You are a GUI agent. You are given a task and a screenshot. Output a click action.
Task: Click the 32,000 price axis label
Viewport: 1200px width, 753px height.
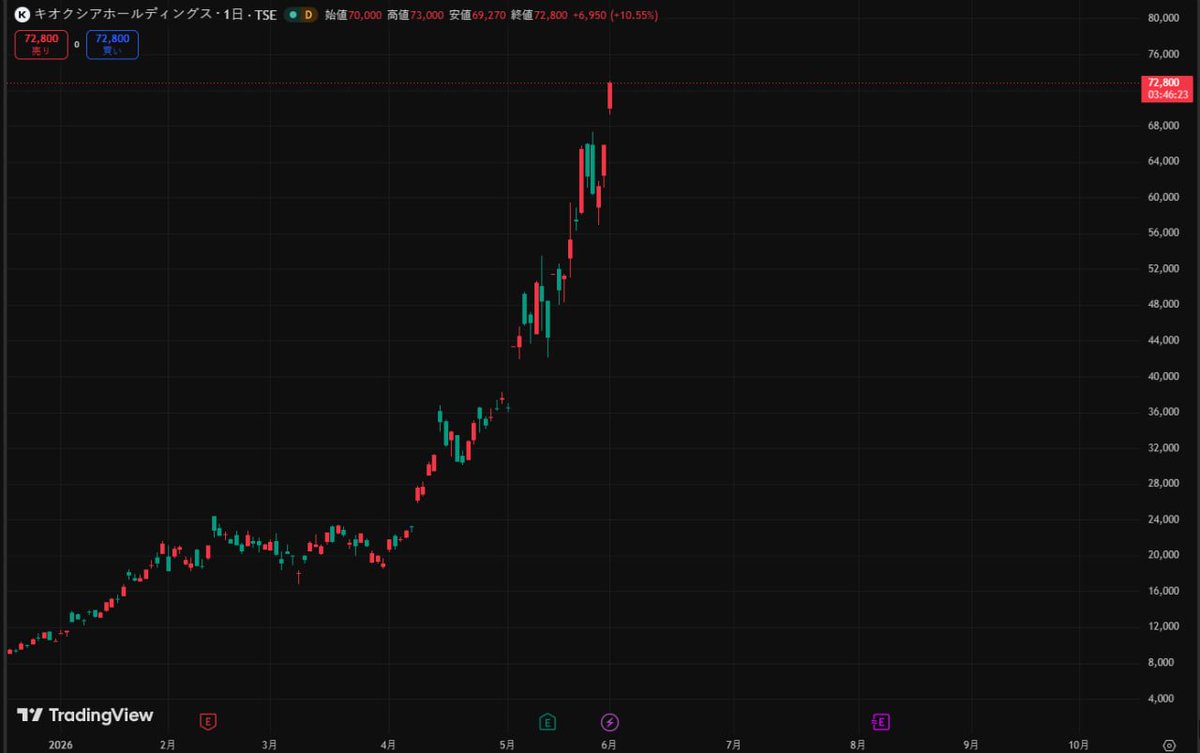click(1166, 448)
